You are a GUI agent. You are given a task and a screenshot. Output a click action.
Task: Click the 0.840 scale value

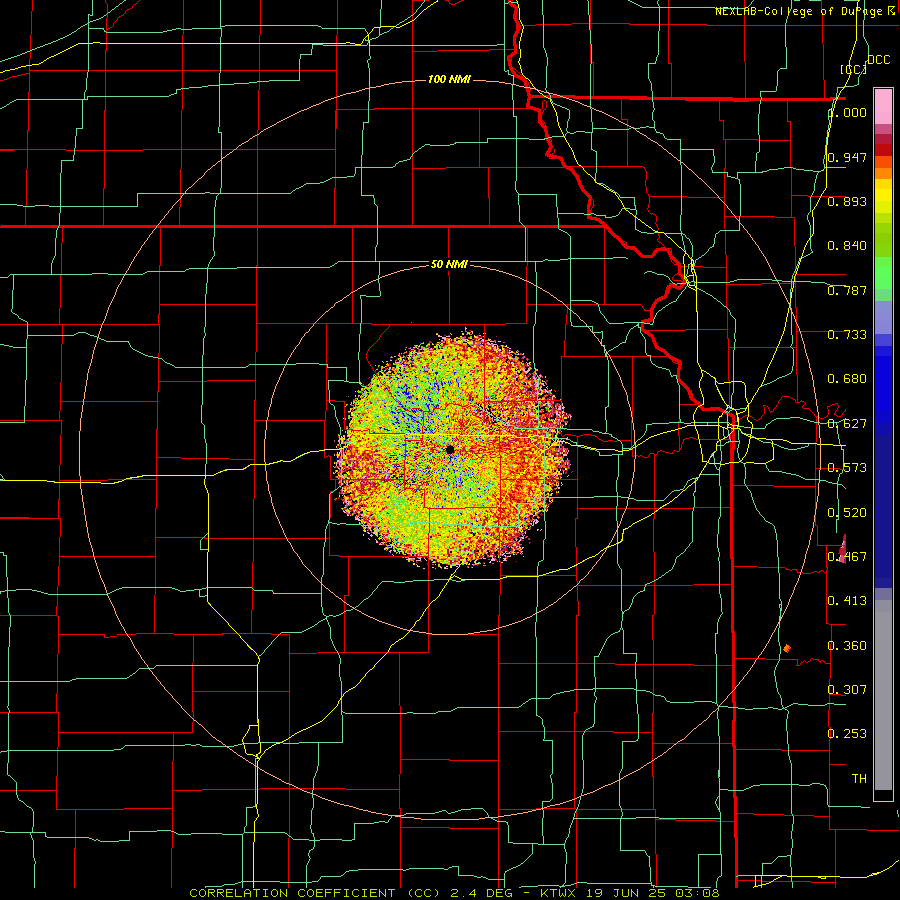tap(847, 246)
